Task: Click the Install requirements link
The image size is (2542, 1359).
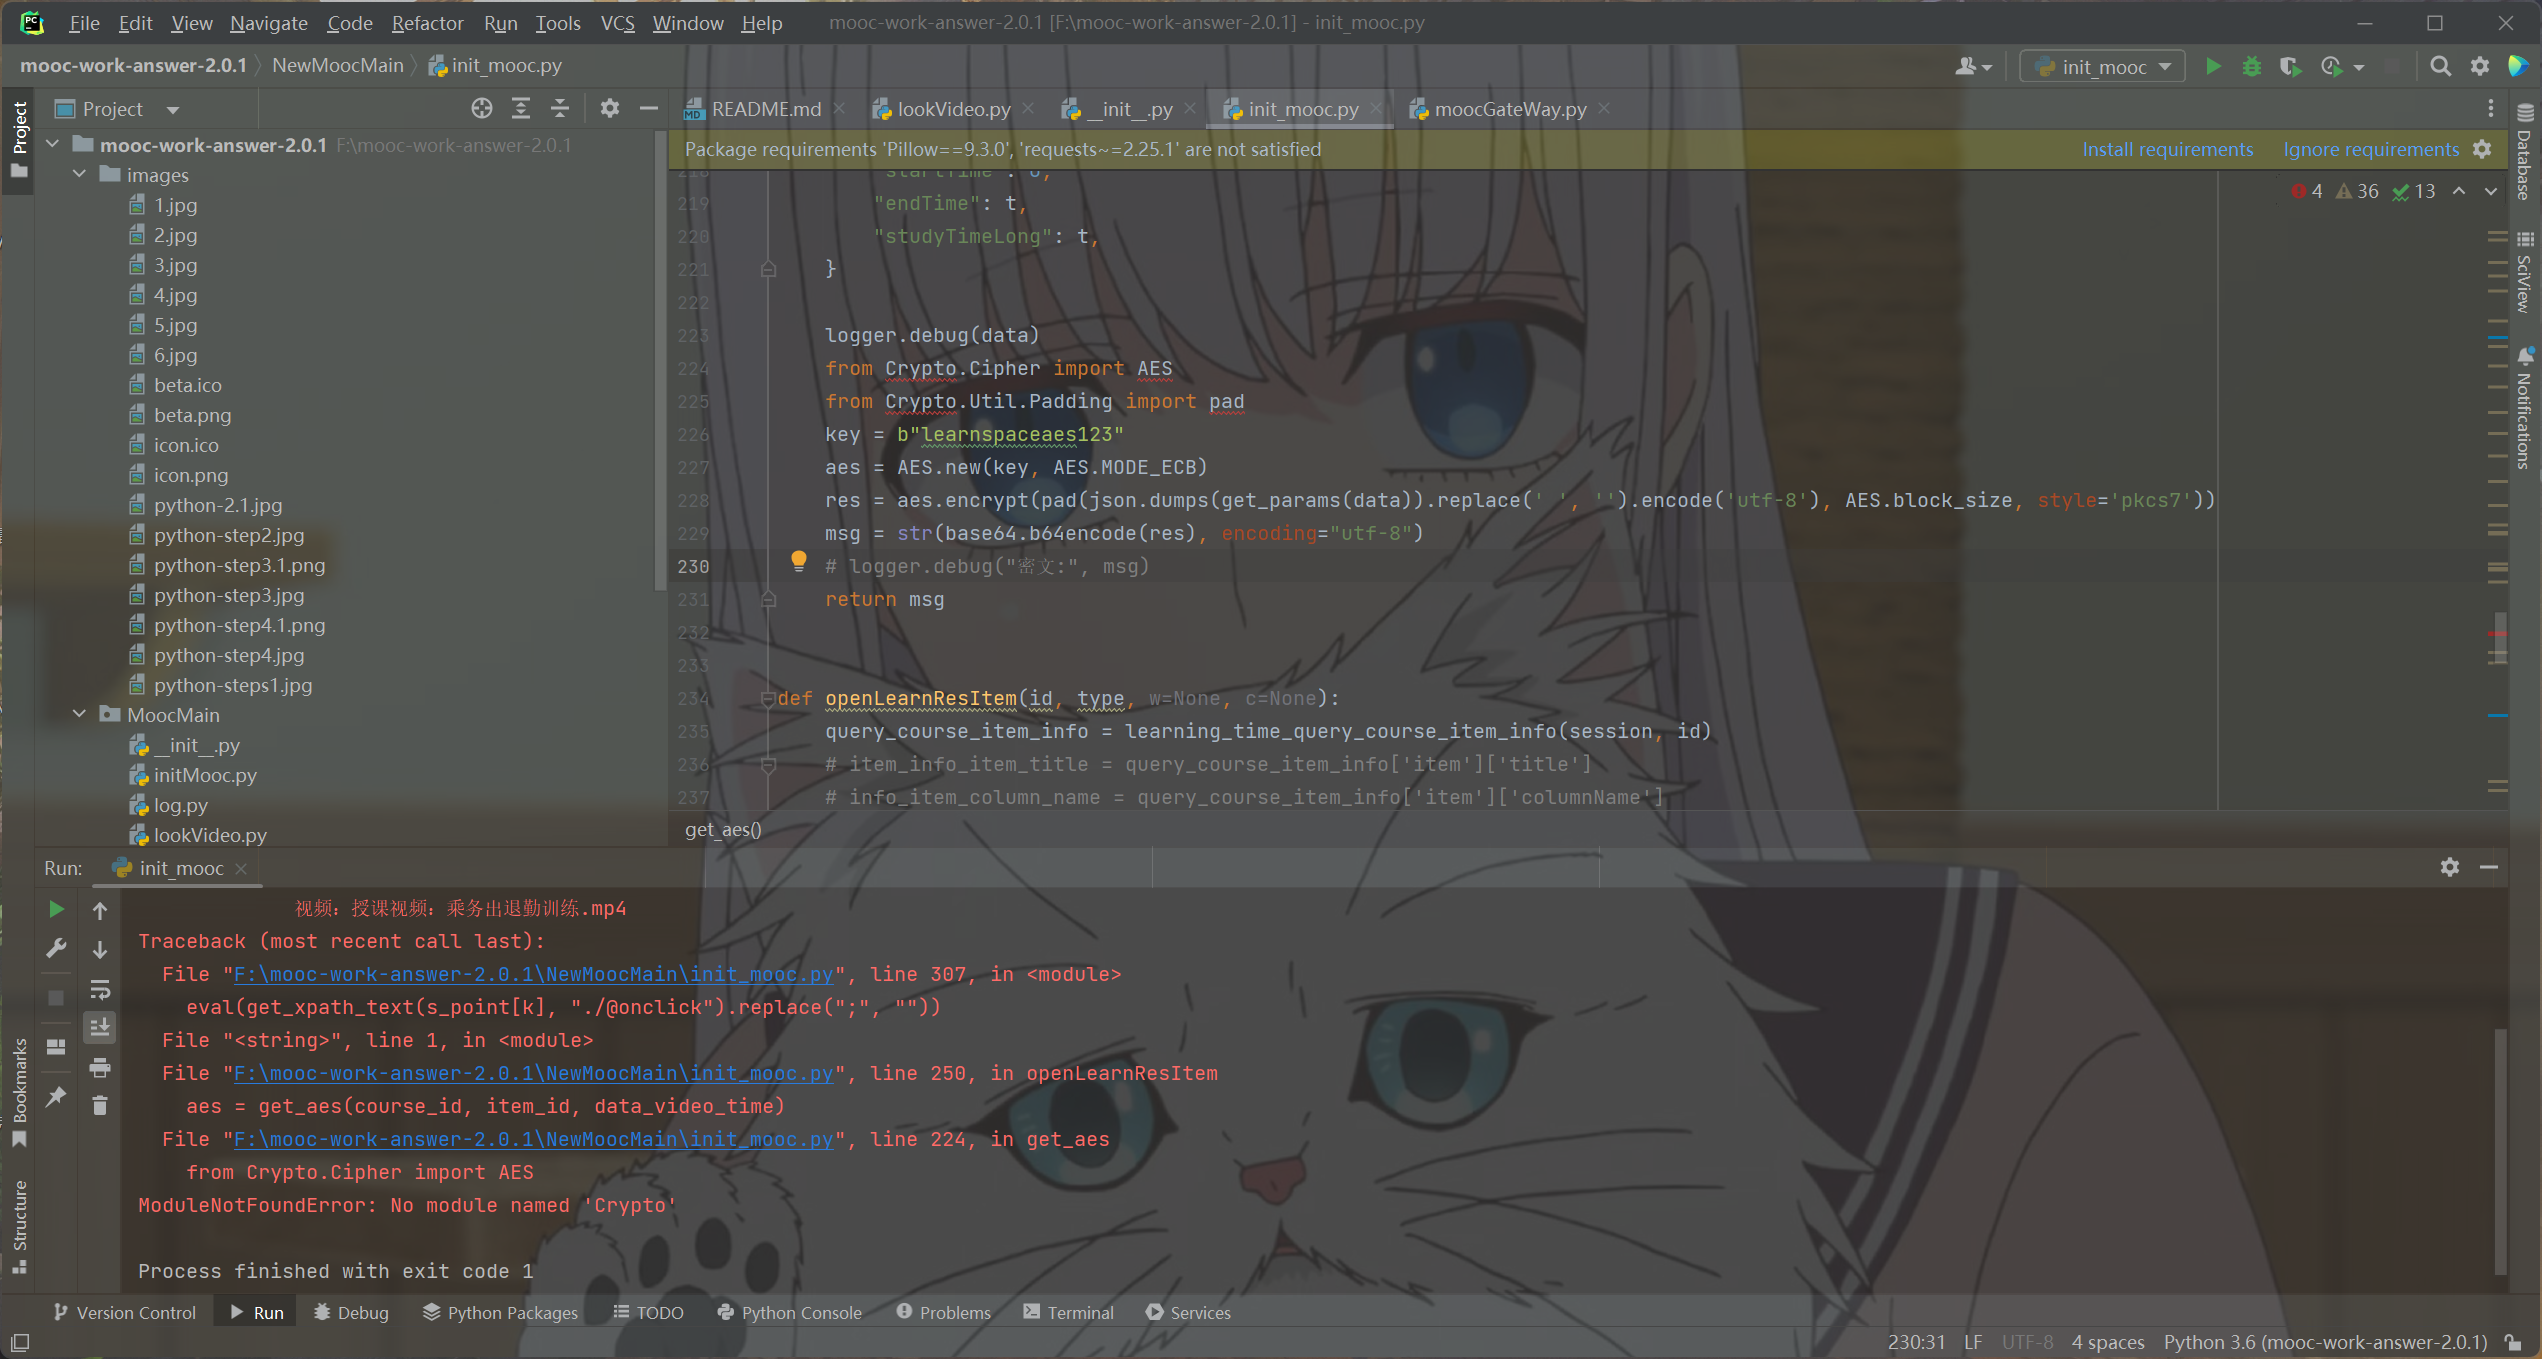Action: click(x=2167, y=149)
